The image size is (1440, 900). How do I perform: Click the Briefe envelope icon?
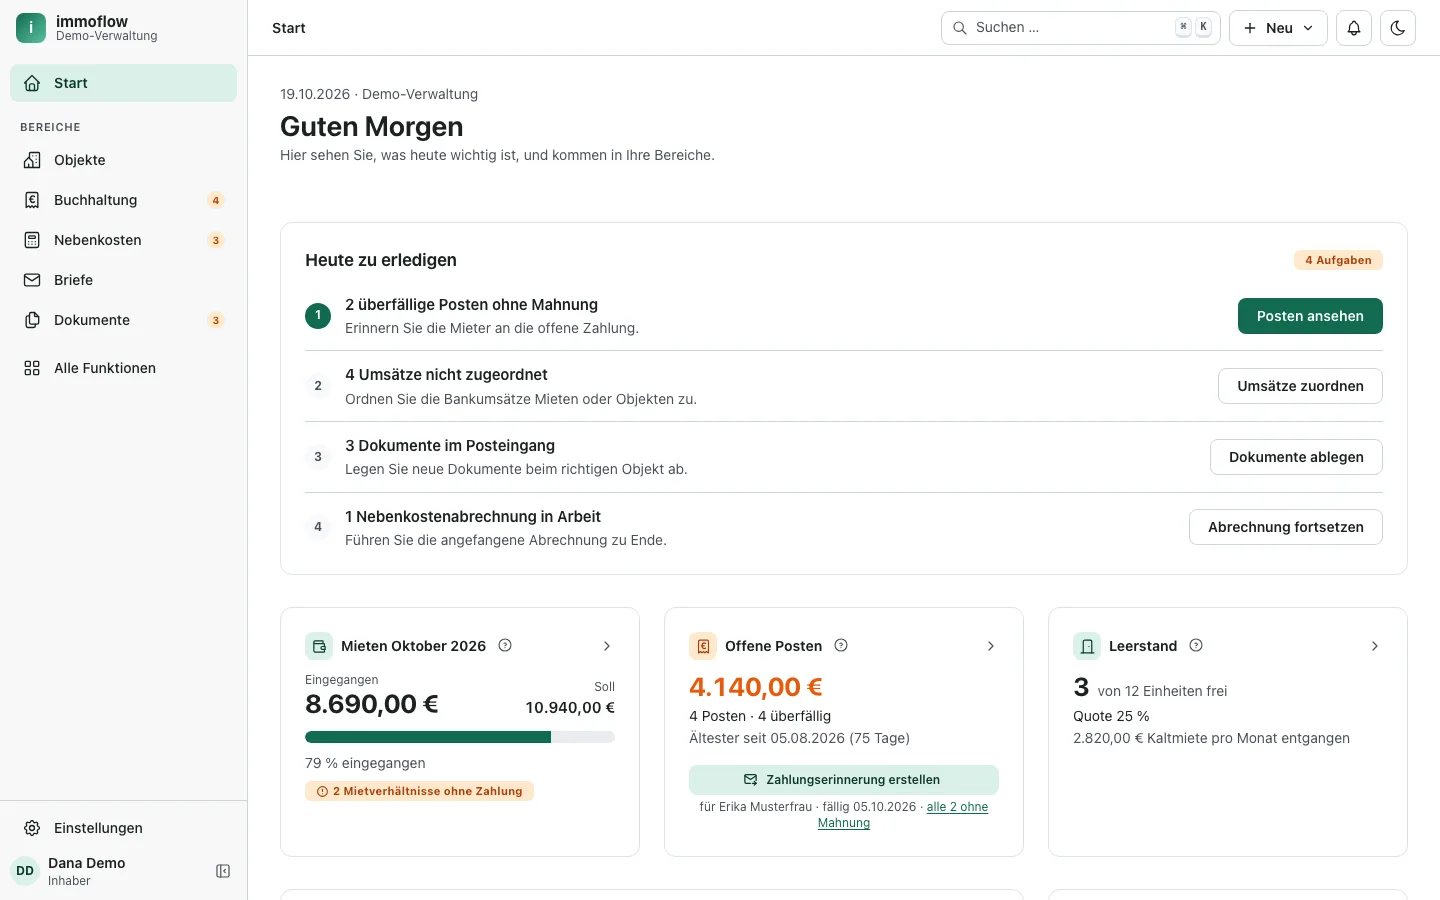click(32, 280)
